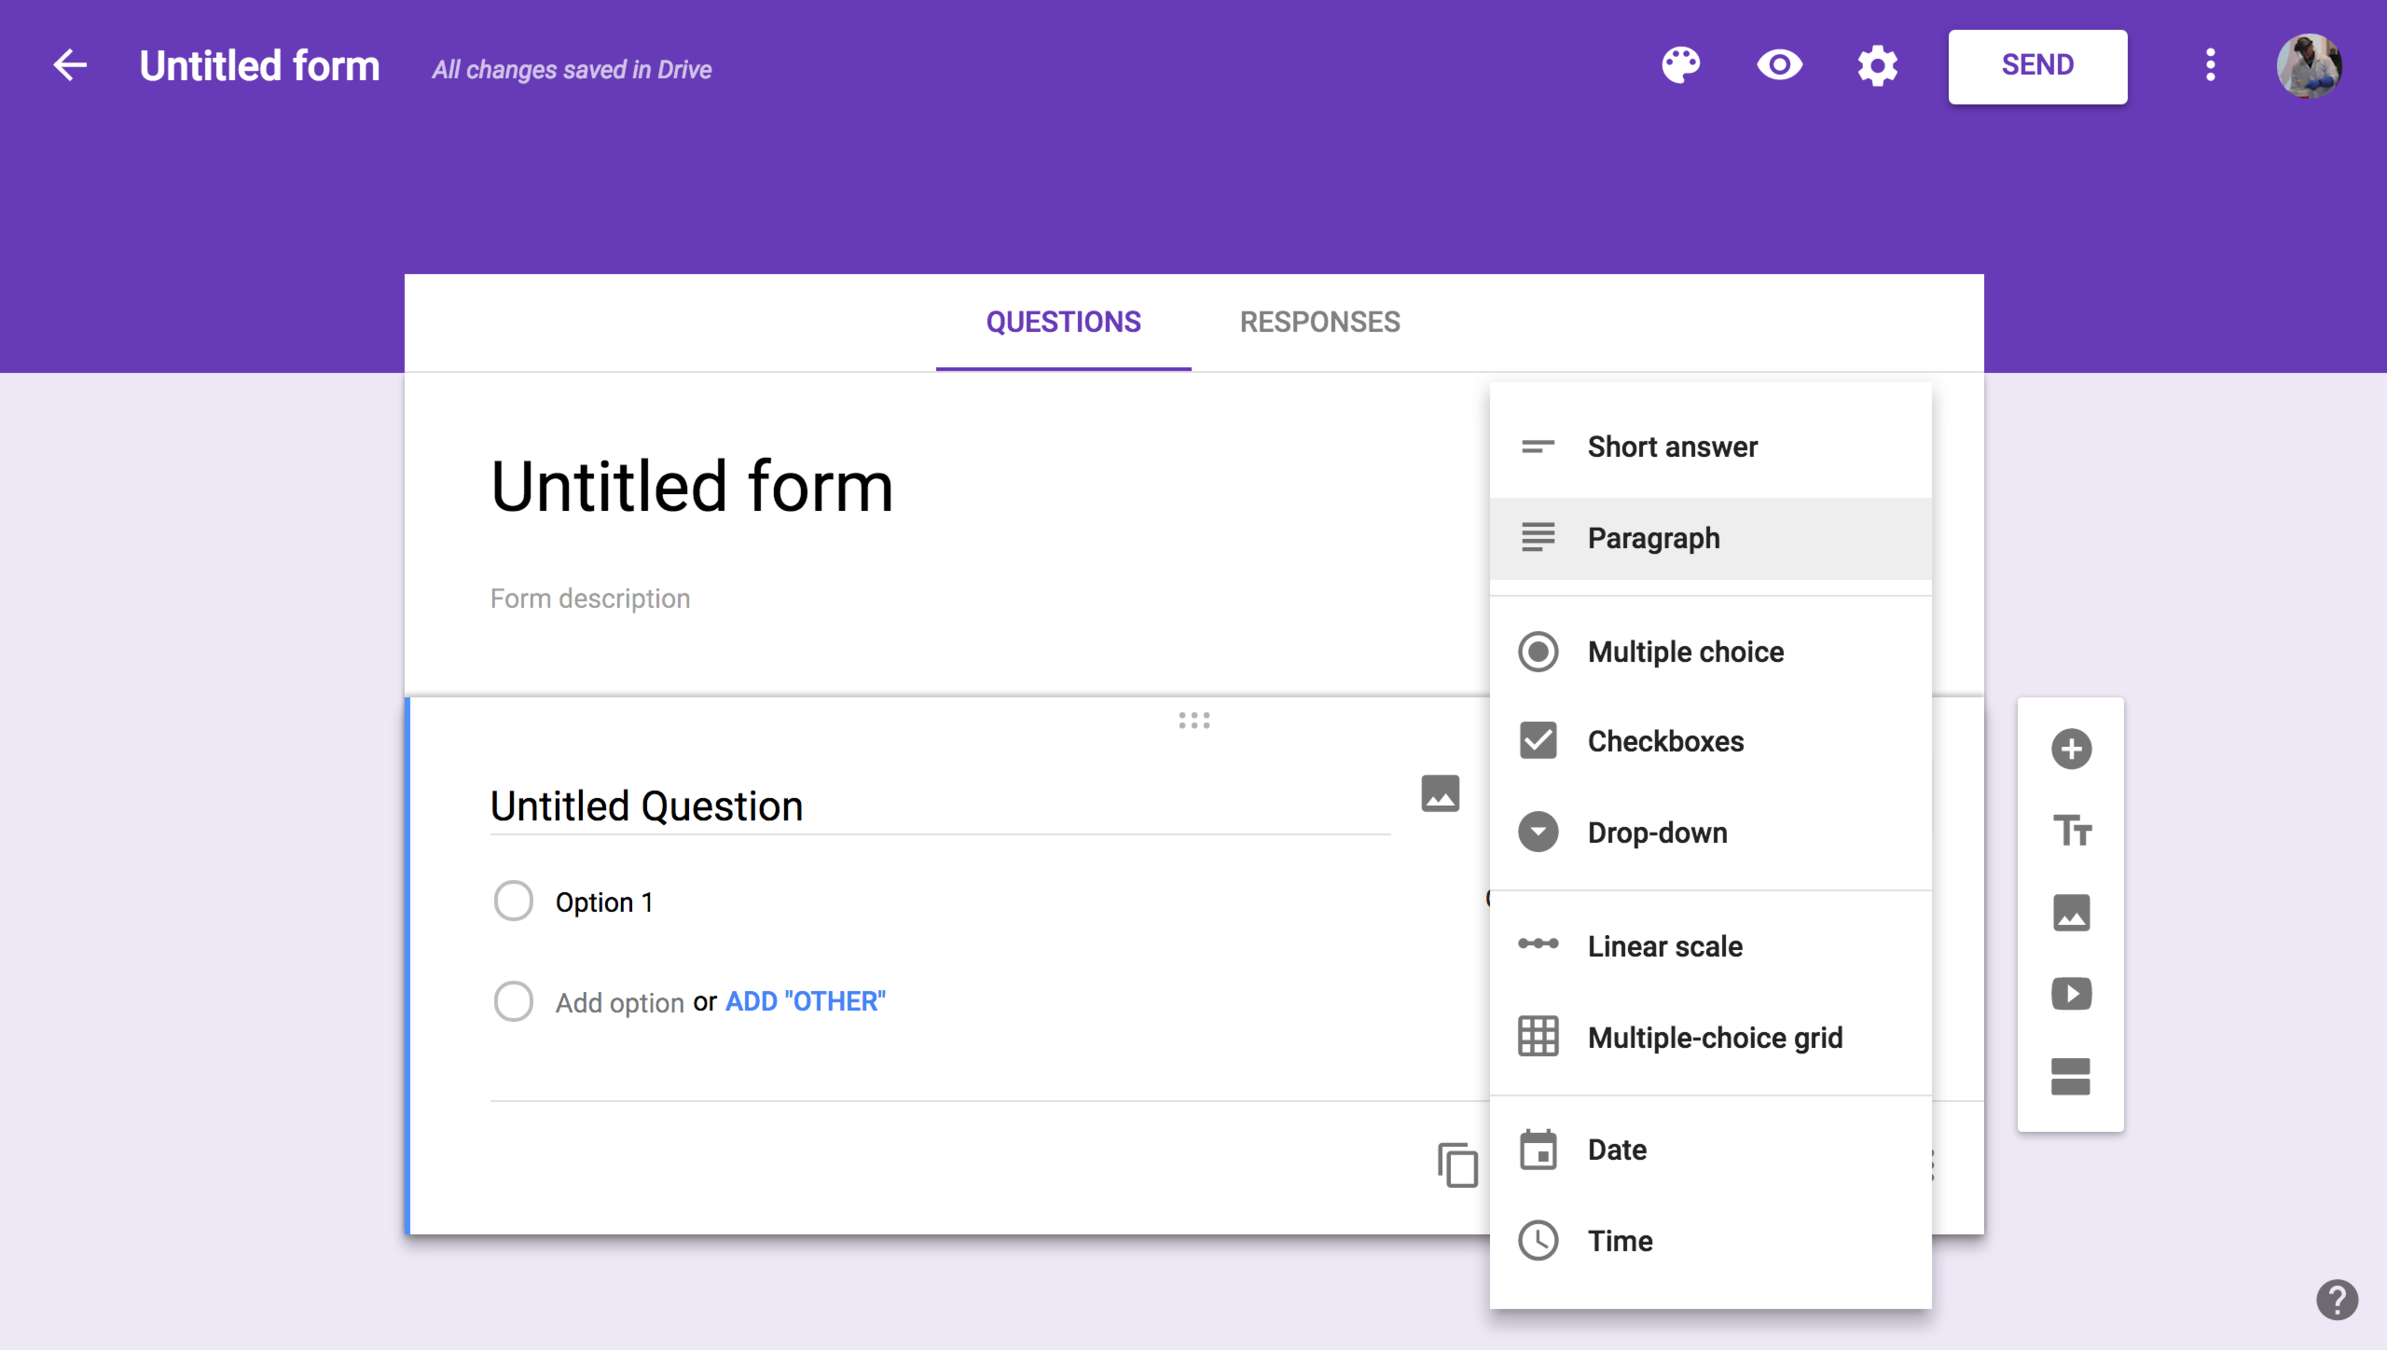
Task: Add title and description (Tt) icon
Action: [2070, 831]
